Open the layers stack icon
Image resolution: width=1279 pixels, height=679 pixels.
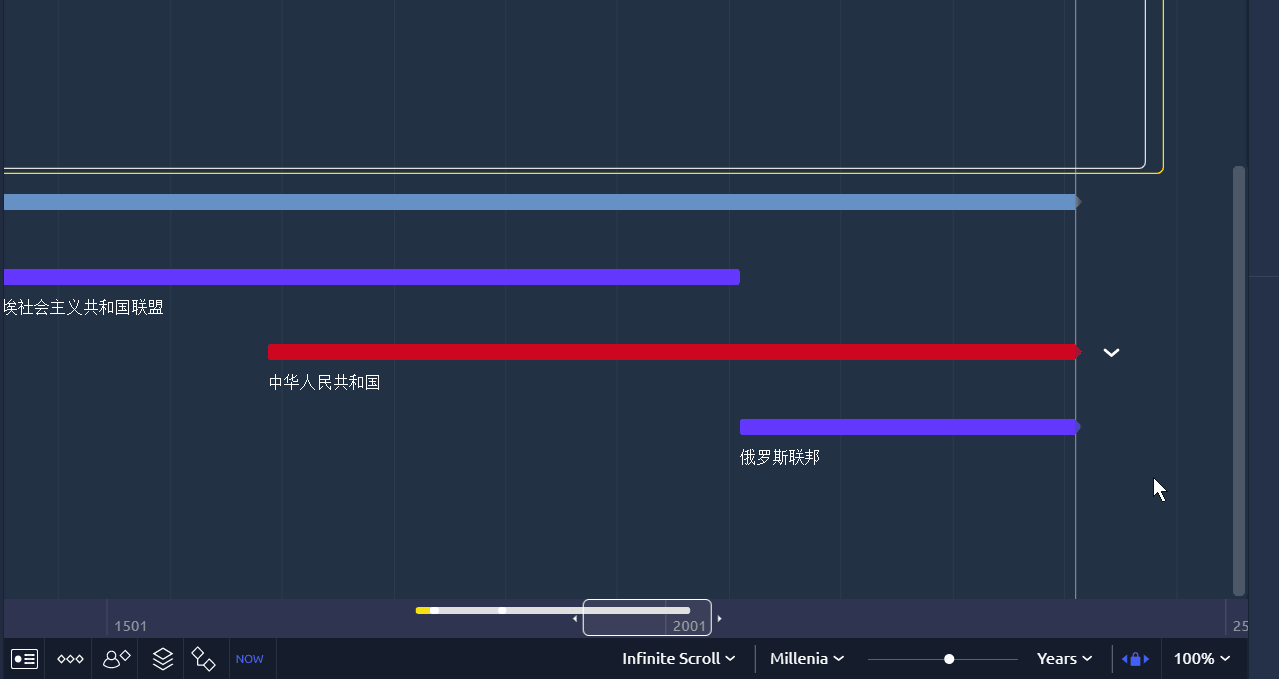pyautogui.click(x=163, y=659)
